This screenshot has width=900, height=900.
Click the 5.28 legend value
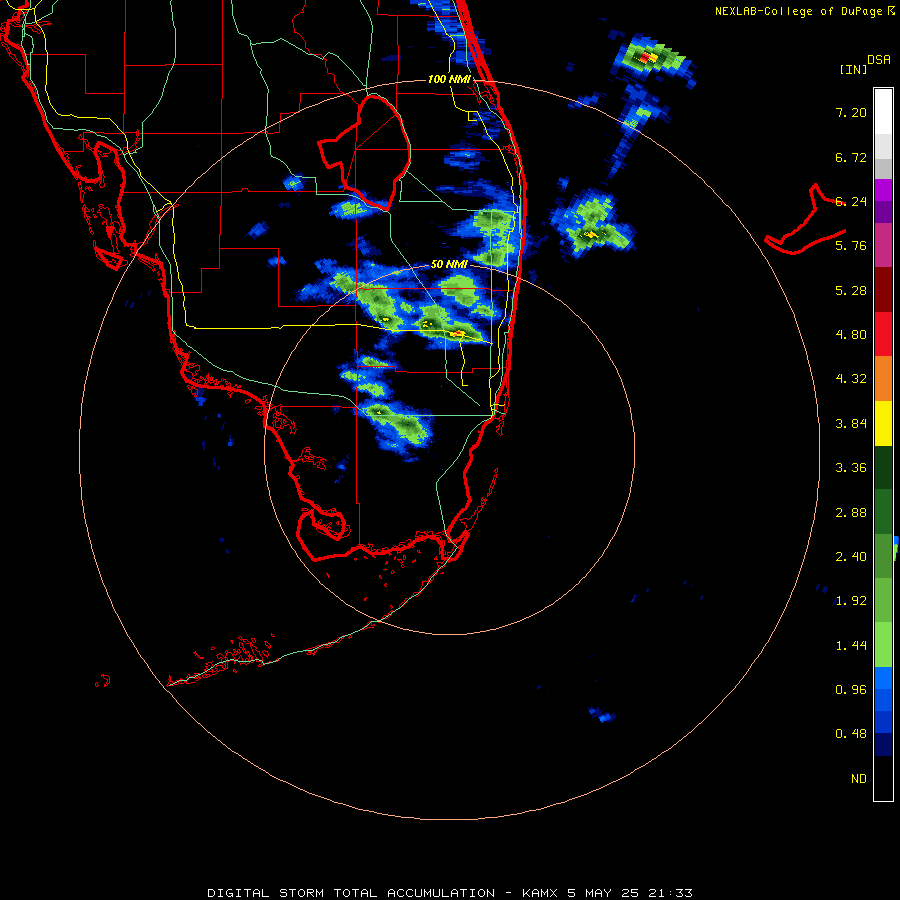pyautogui.click(x=851, y=290)
